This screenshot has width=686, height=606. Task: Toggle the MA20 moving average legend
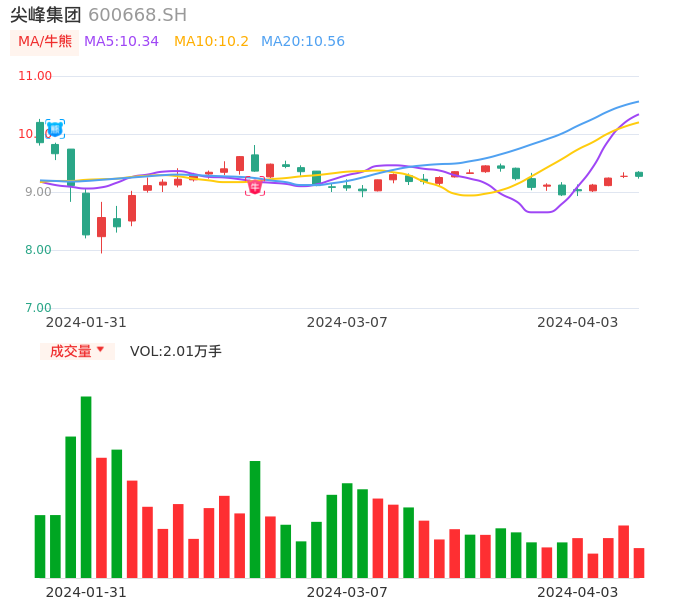coord(302,42)
